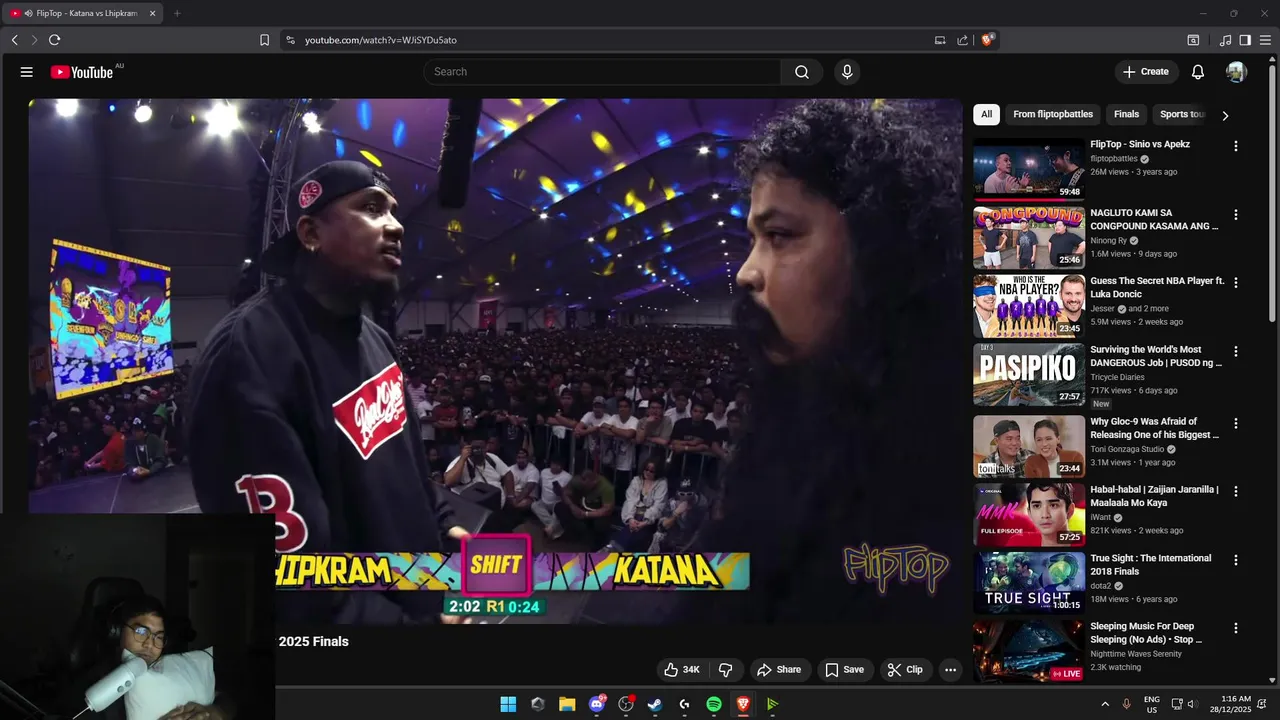Open FlipTop - Sinio vs Apekz thumbnail
This screenshot has height=720, width=1280.
click(x=1029, y=169)
